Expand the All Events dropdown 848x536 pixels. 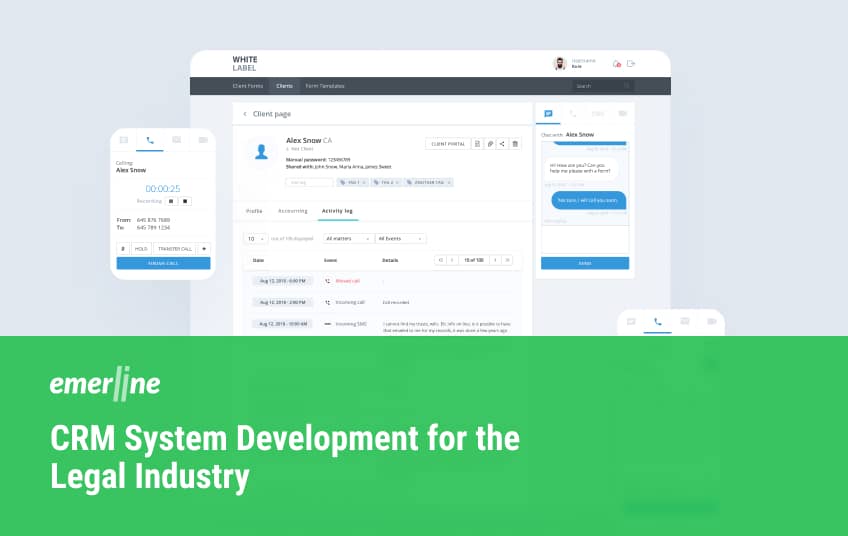click(400, 239)
